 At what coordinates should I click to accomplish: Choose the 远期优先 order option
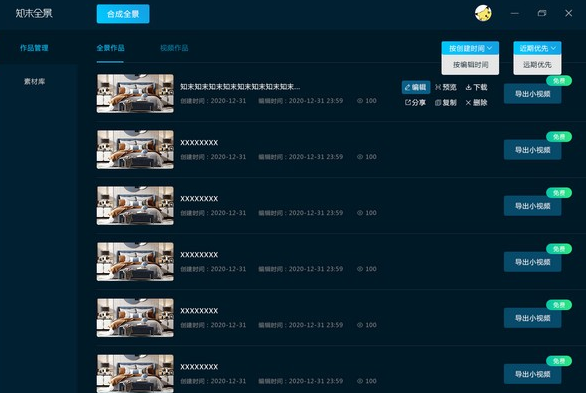point(537,65)
